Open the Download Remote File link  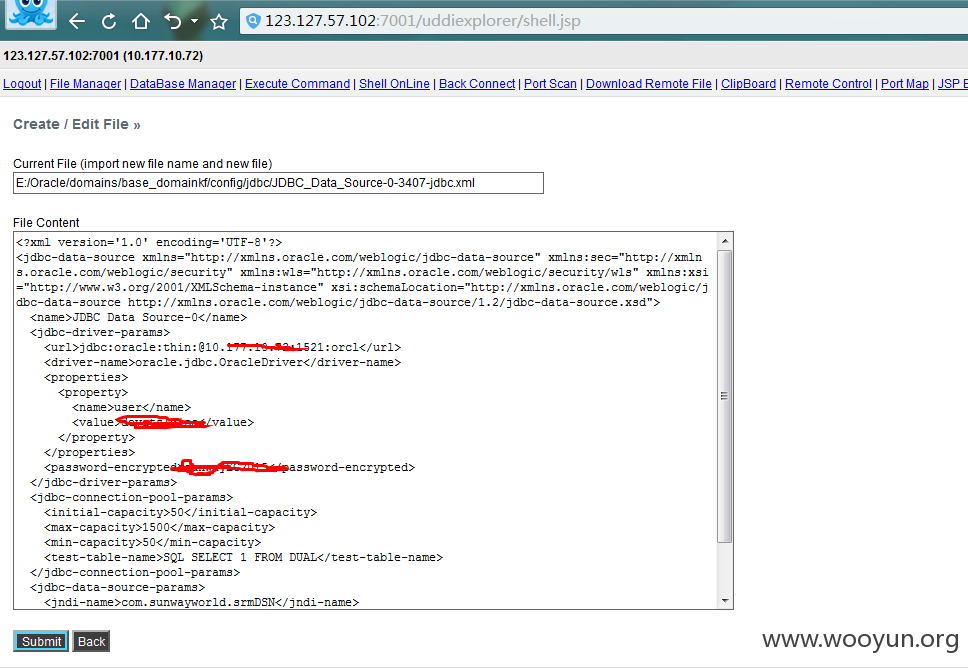click(649, 84)
